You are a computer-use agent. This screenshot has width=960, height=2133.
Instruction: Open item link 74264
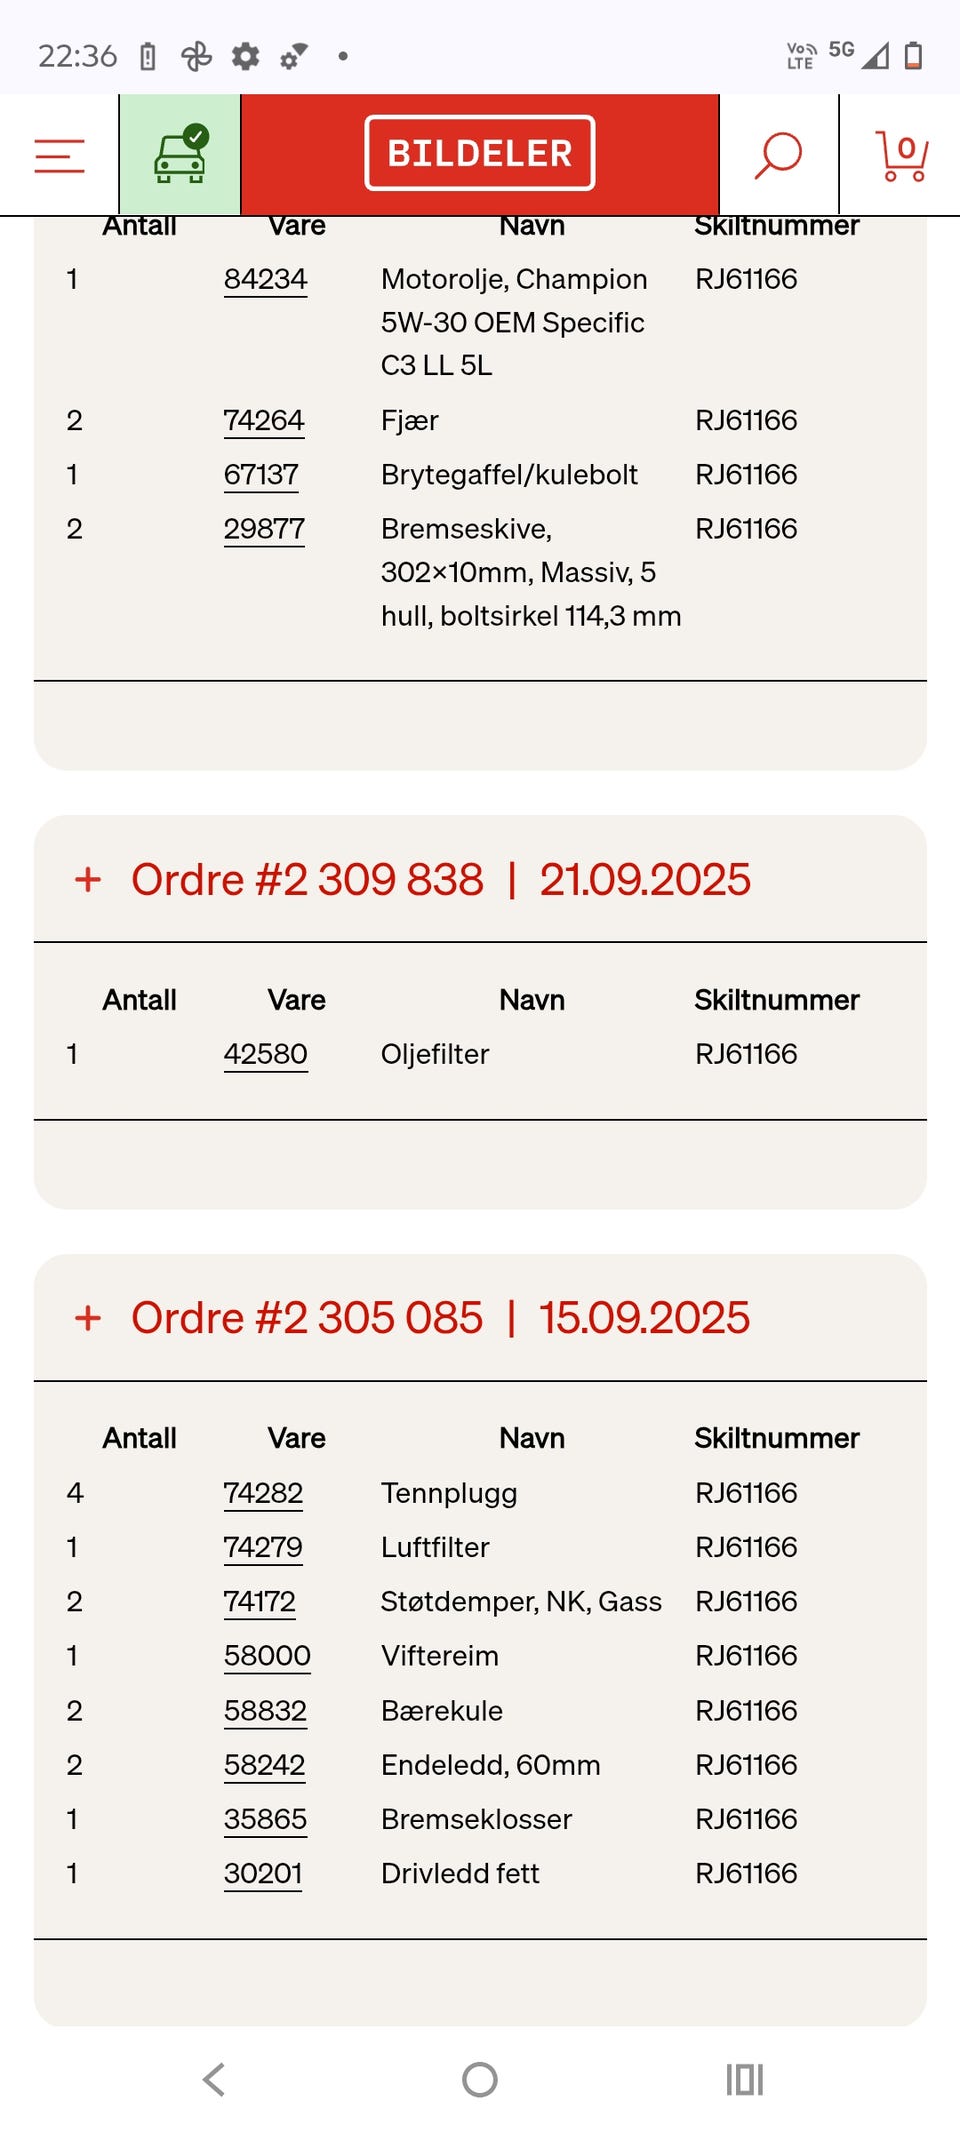(264, 421)
